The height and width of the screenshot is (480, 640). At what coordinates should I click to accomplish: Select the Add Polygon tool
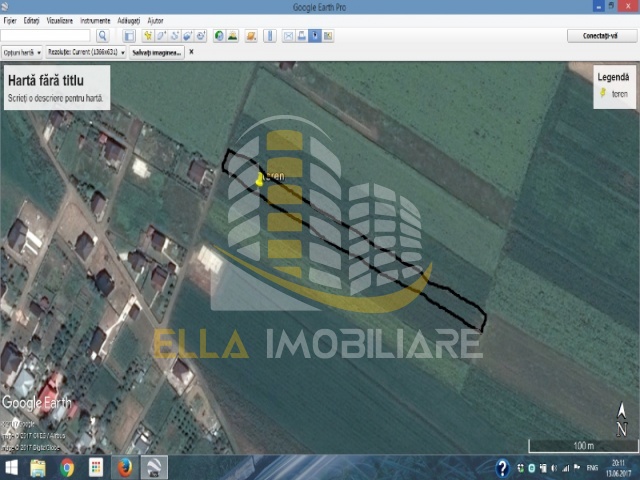[x=161, y=36]
